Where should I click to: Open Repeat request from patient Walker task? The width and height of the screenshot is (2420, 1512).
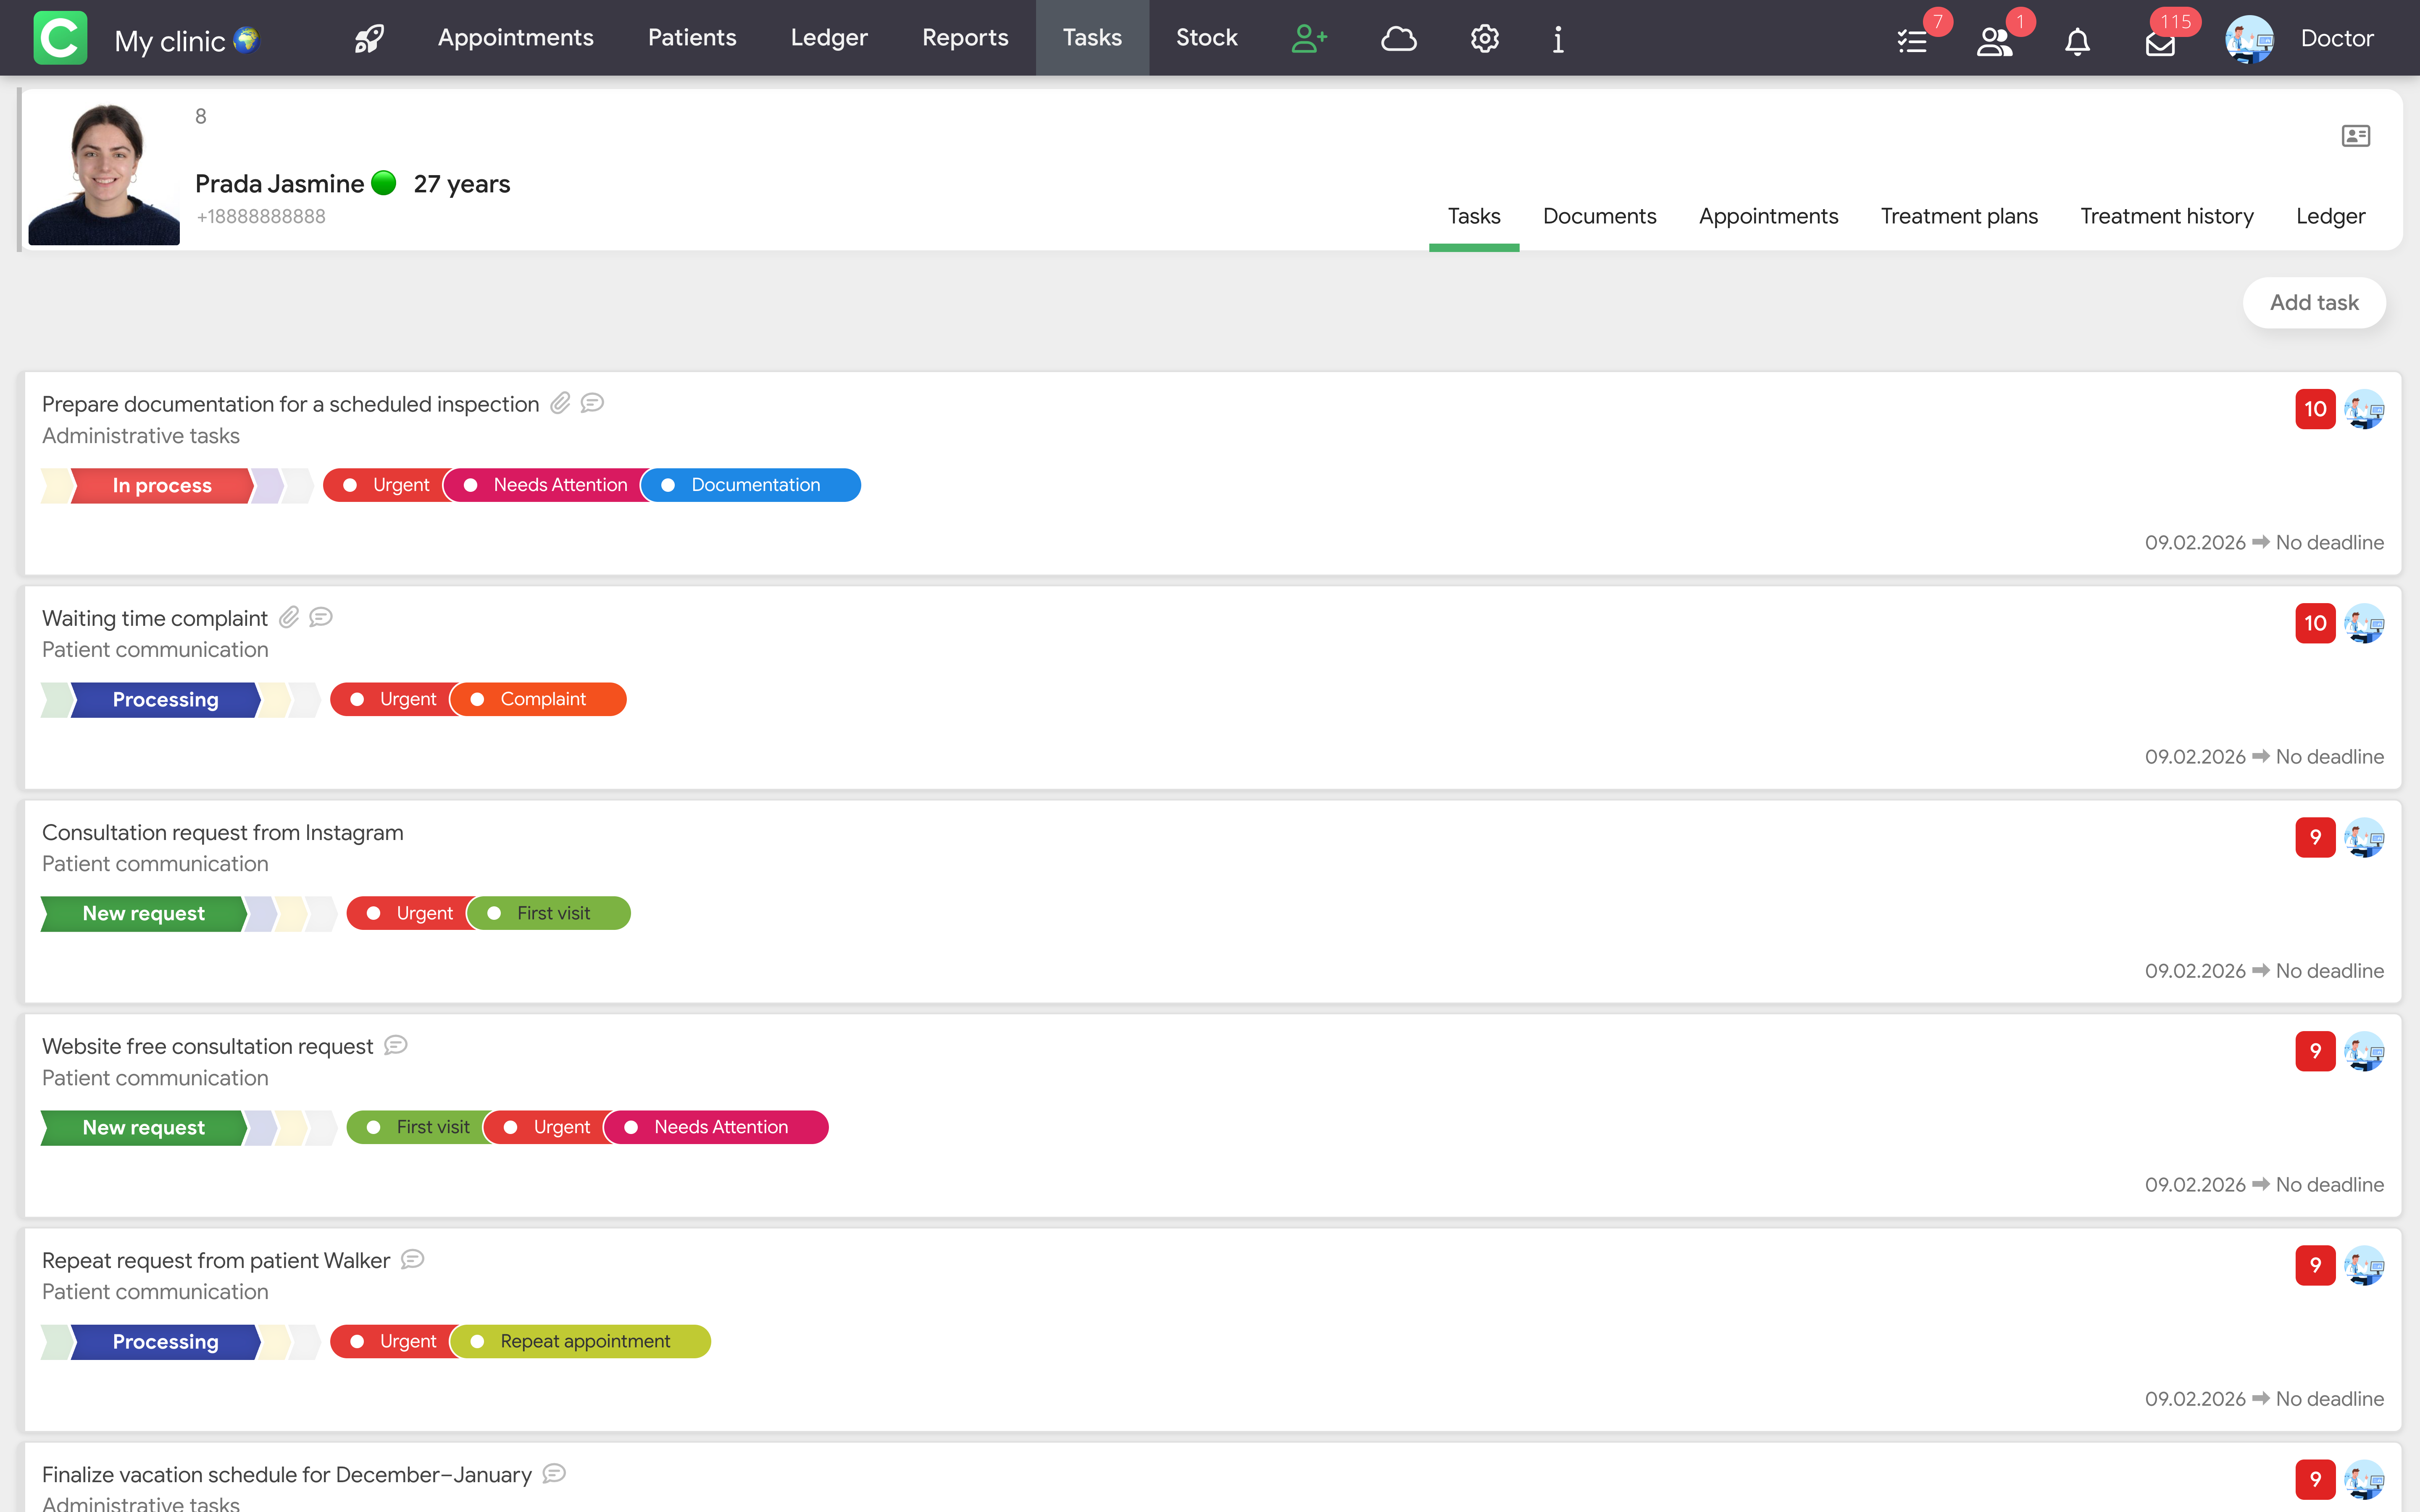216,1260
